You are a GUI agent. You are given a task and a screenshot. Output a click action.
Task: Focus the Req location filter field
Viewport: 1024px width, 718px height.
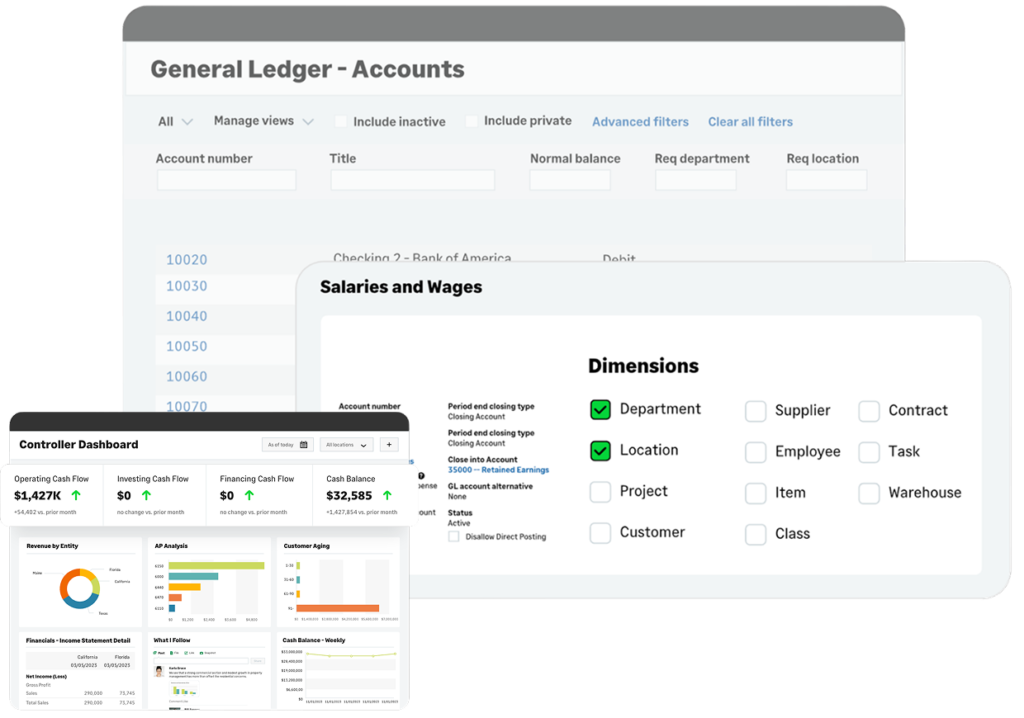click(827, 180)
